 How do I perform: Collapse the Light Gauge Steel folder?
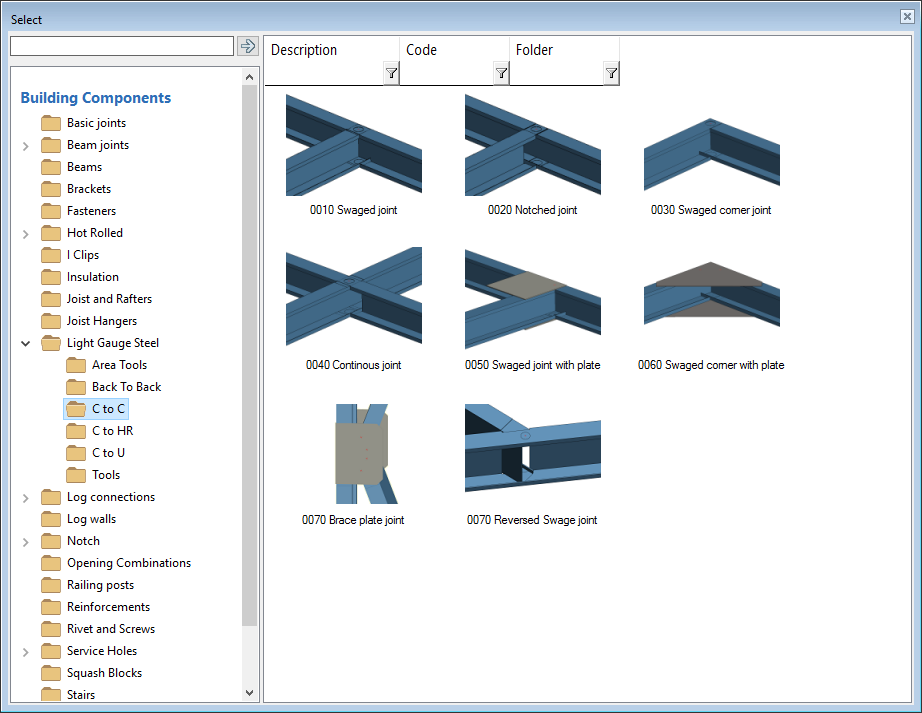pos(25,343)
